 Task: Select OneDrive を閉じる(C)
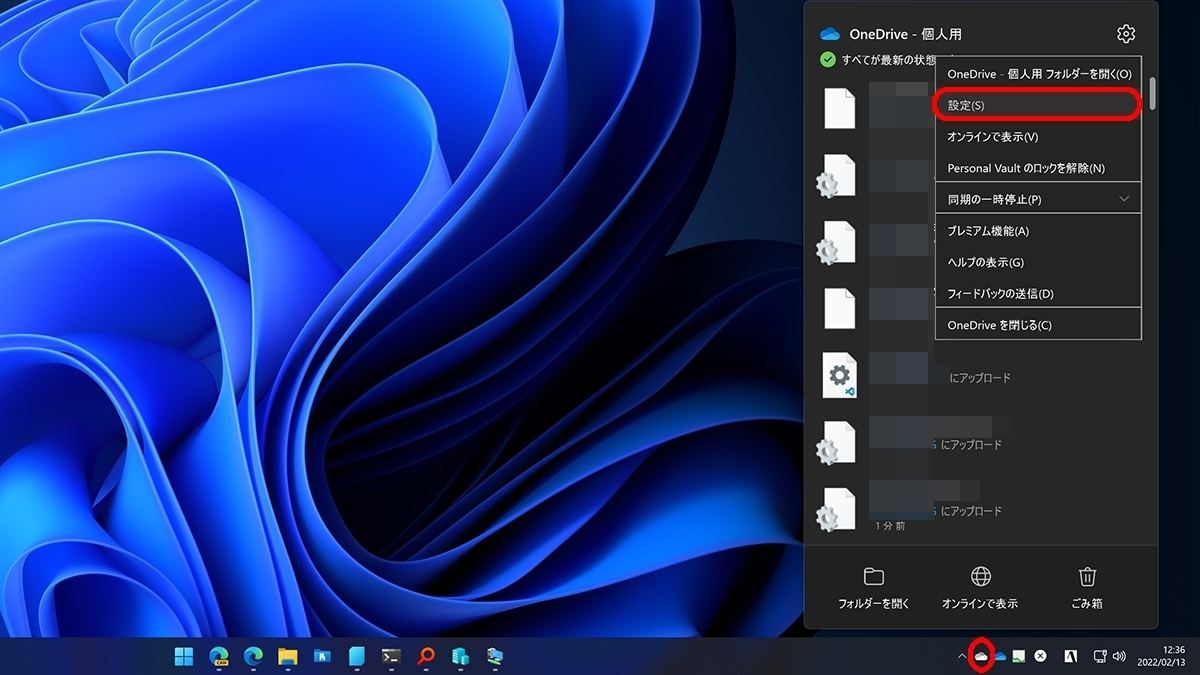[x=1038, y=325]
